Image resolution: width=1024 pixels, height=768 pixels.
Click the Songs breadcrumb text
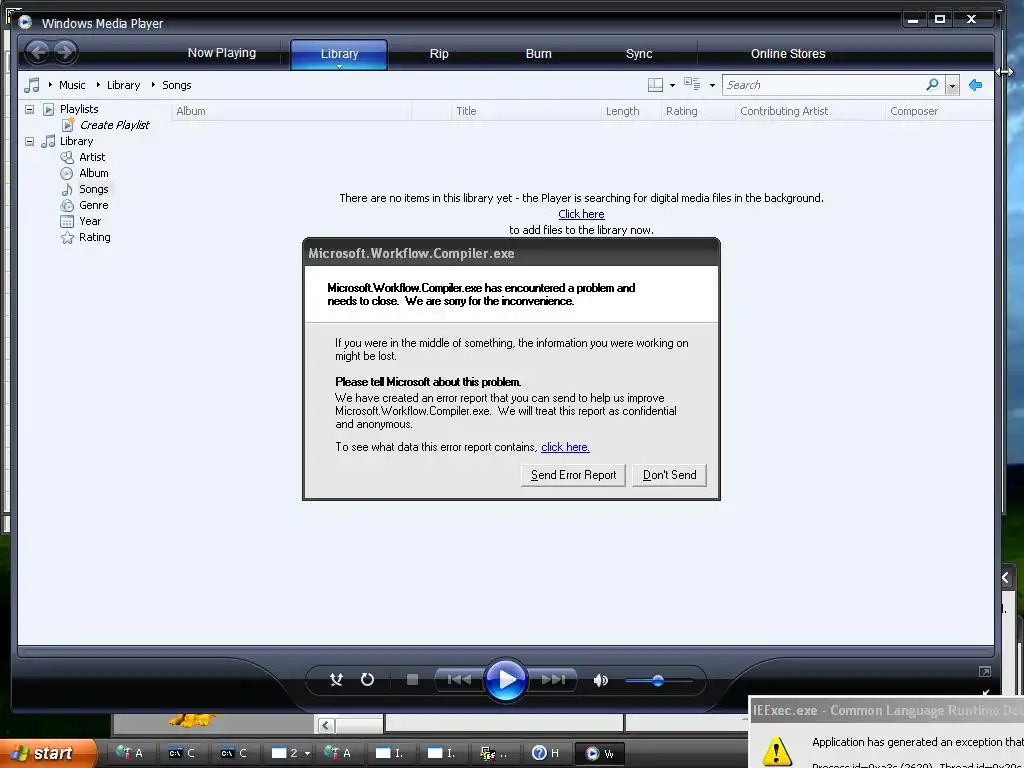[176, 85]
